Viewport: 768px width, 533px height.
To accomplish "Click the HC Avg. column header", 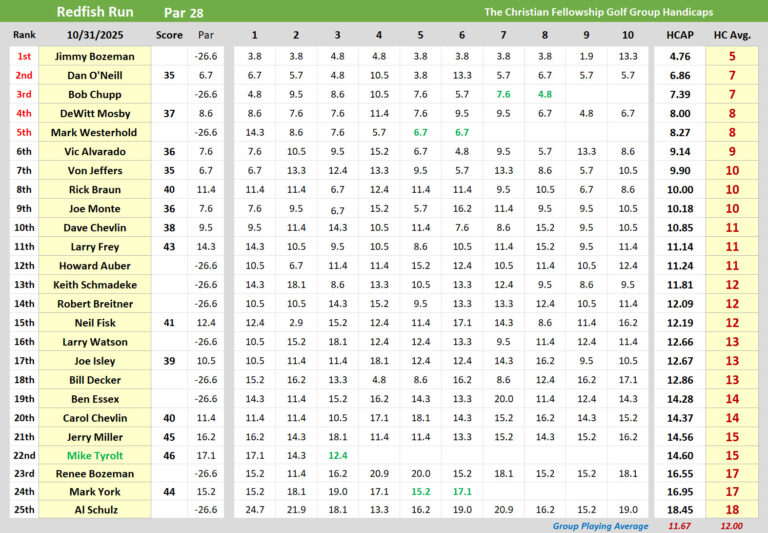I will pos(732,35).
